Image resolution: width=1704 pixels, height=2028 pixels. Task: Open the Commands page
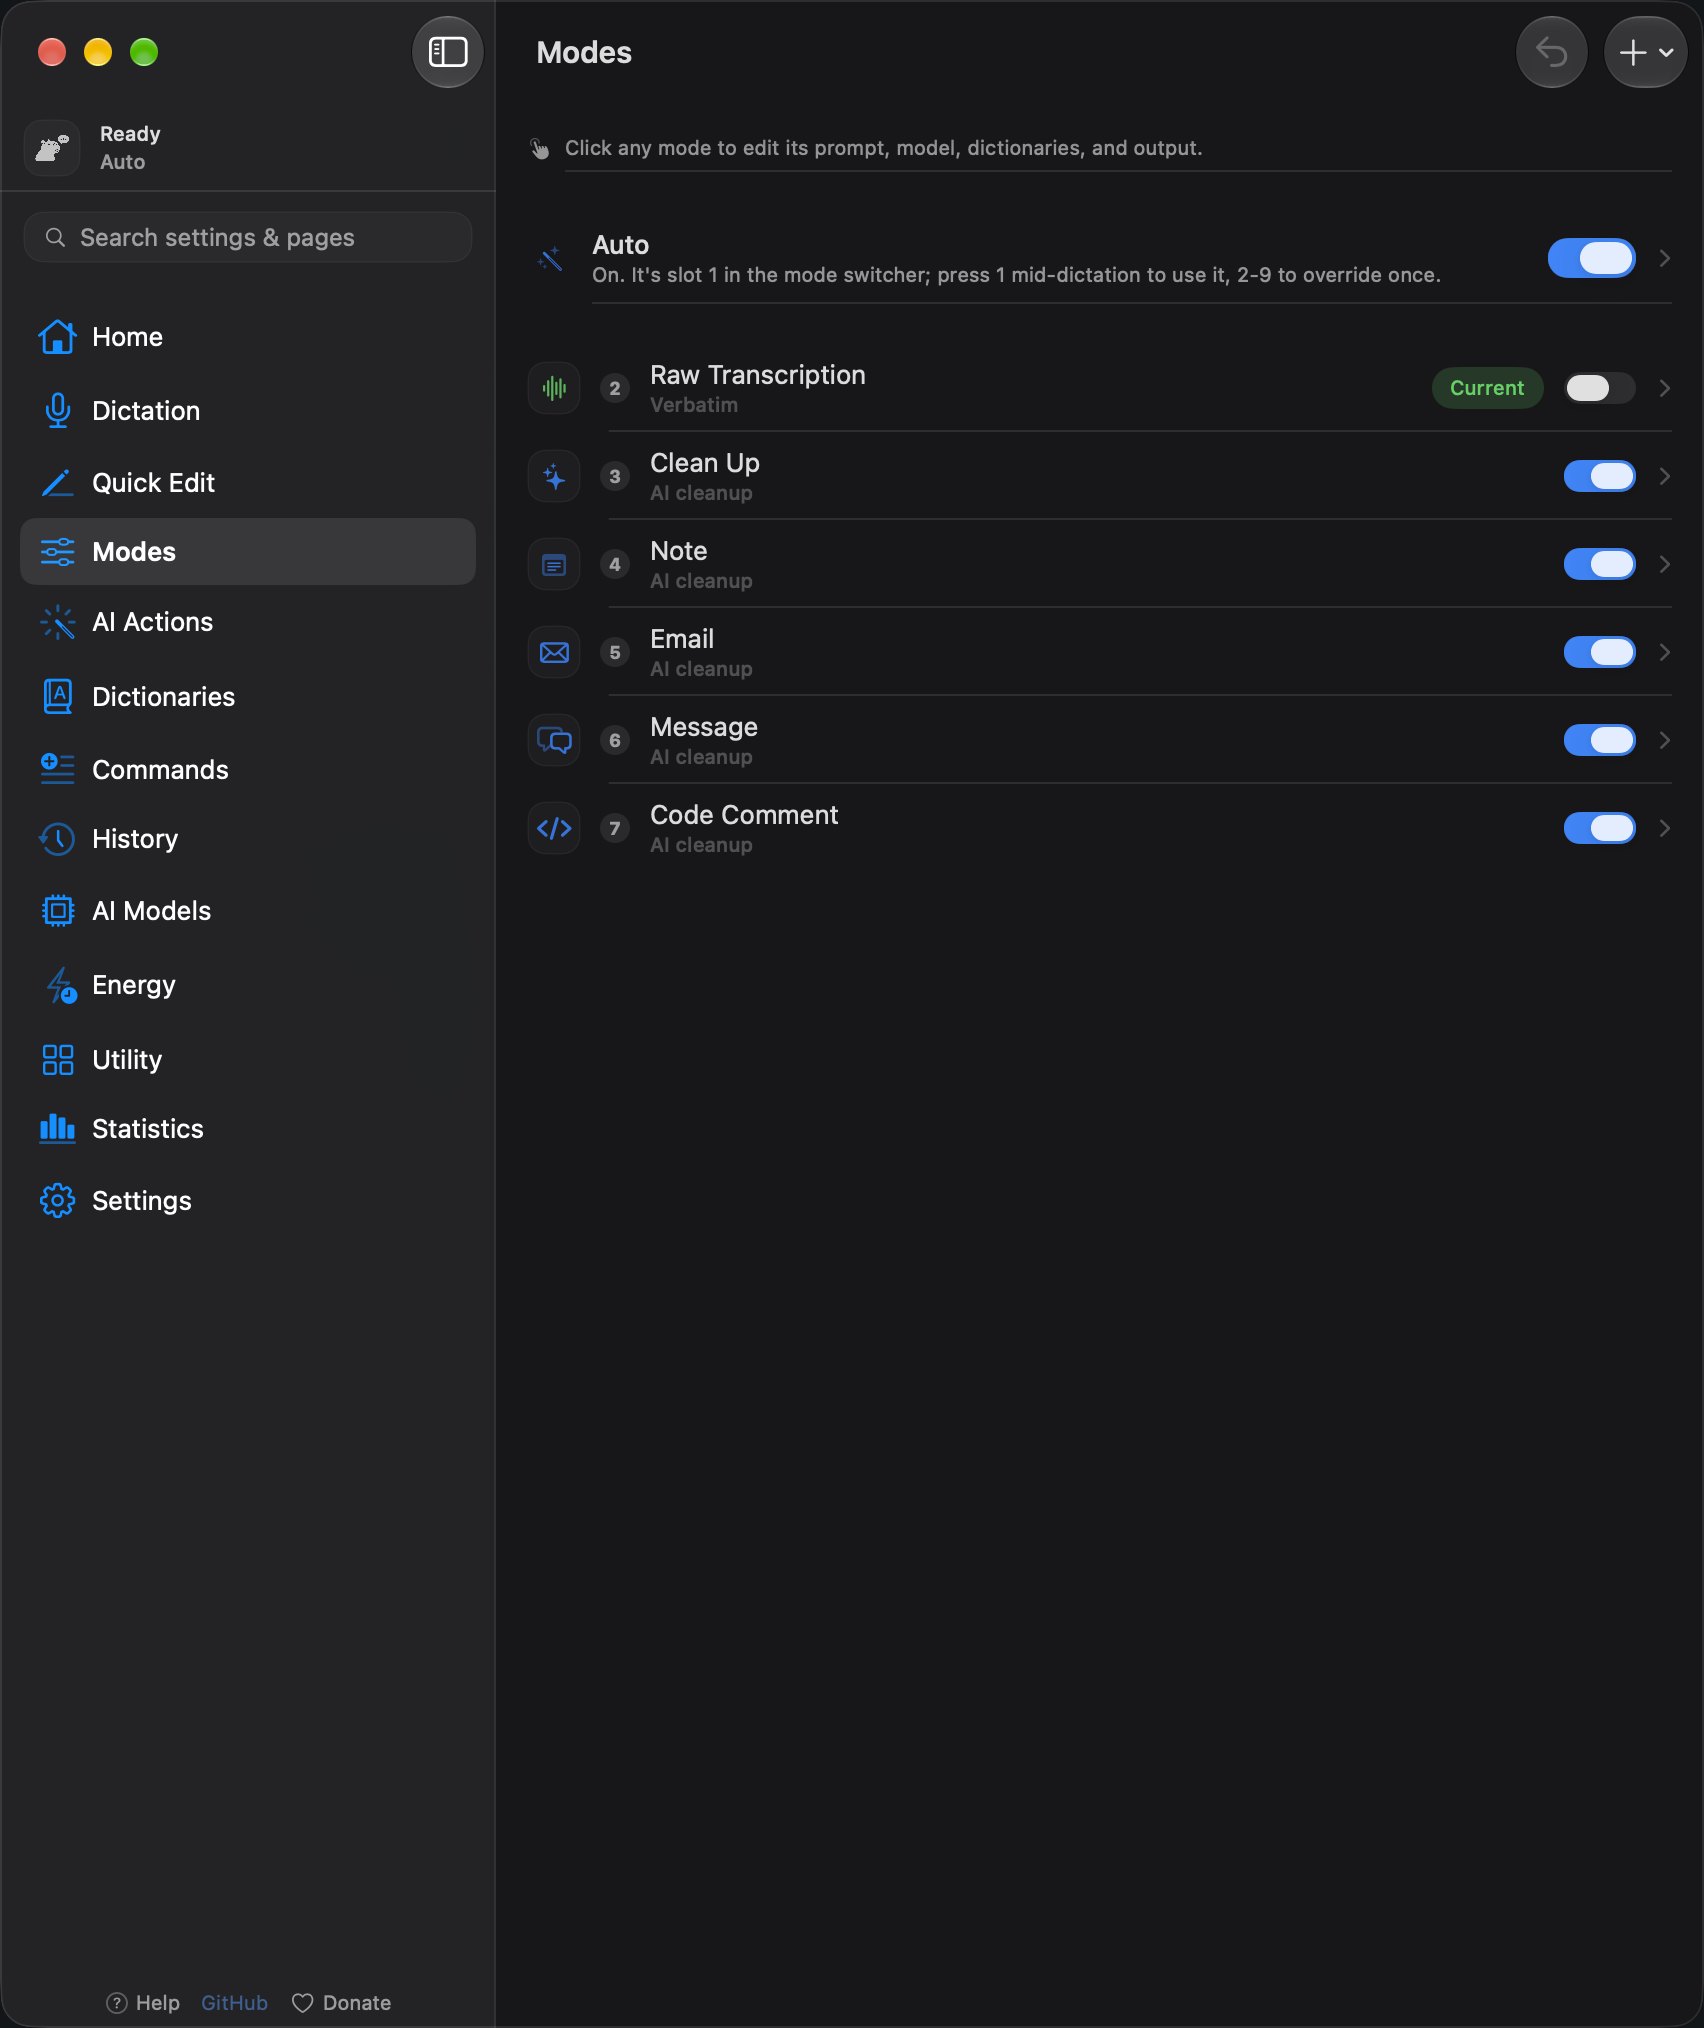248,769
